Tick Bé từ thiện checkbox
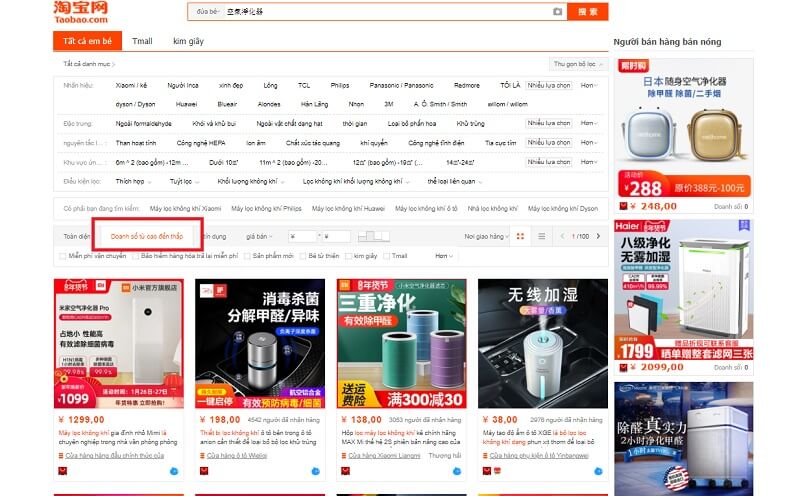 303,256
